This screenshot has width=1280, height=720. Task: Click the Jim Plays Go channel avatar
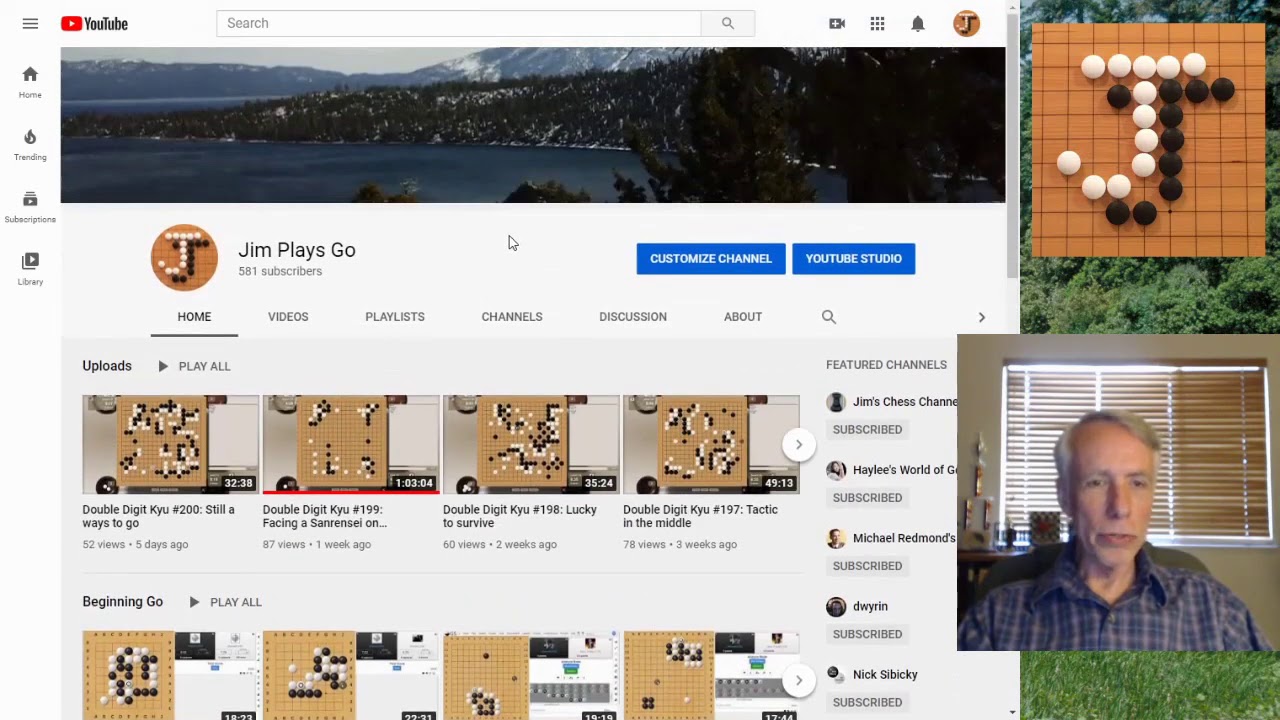(x=184, y=258)
